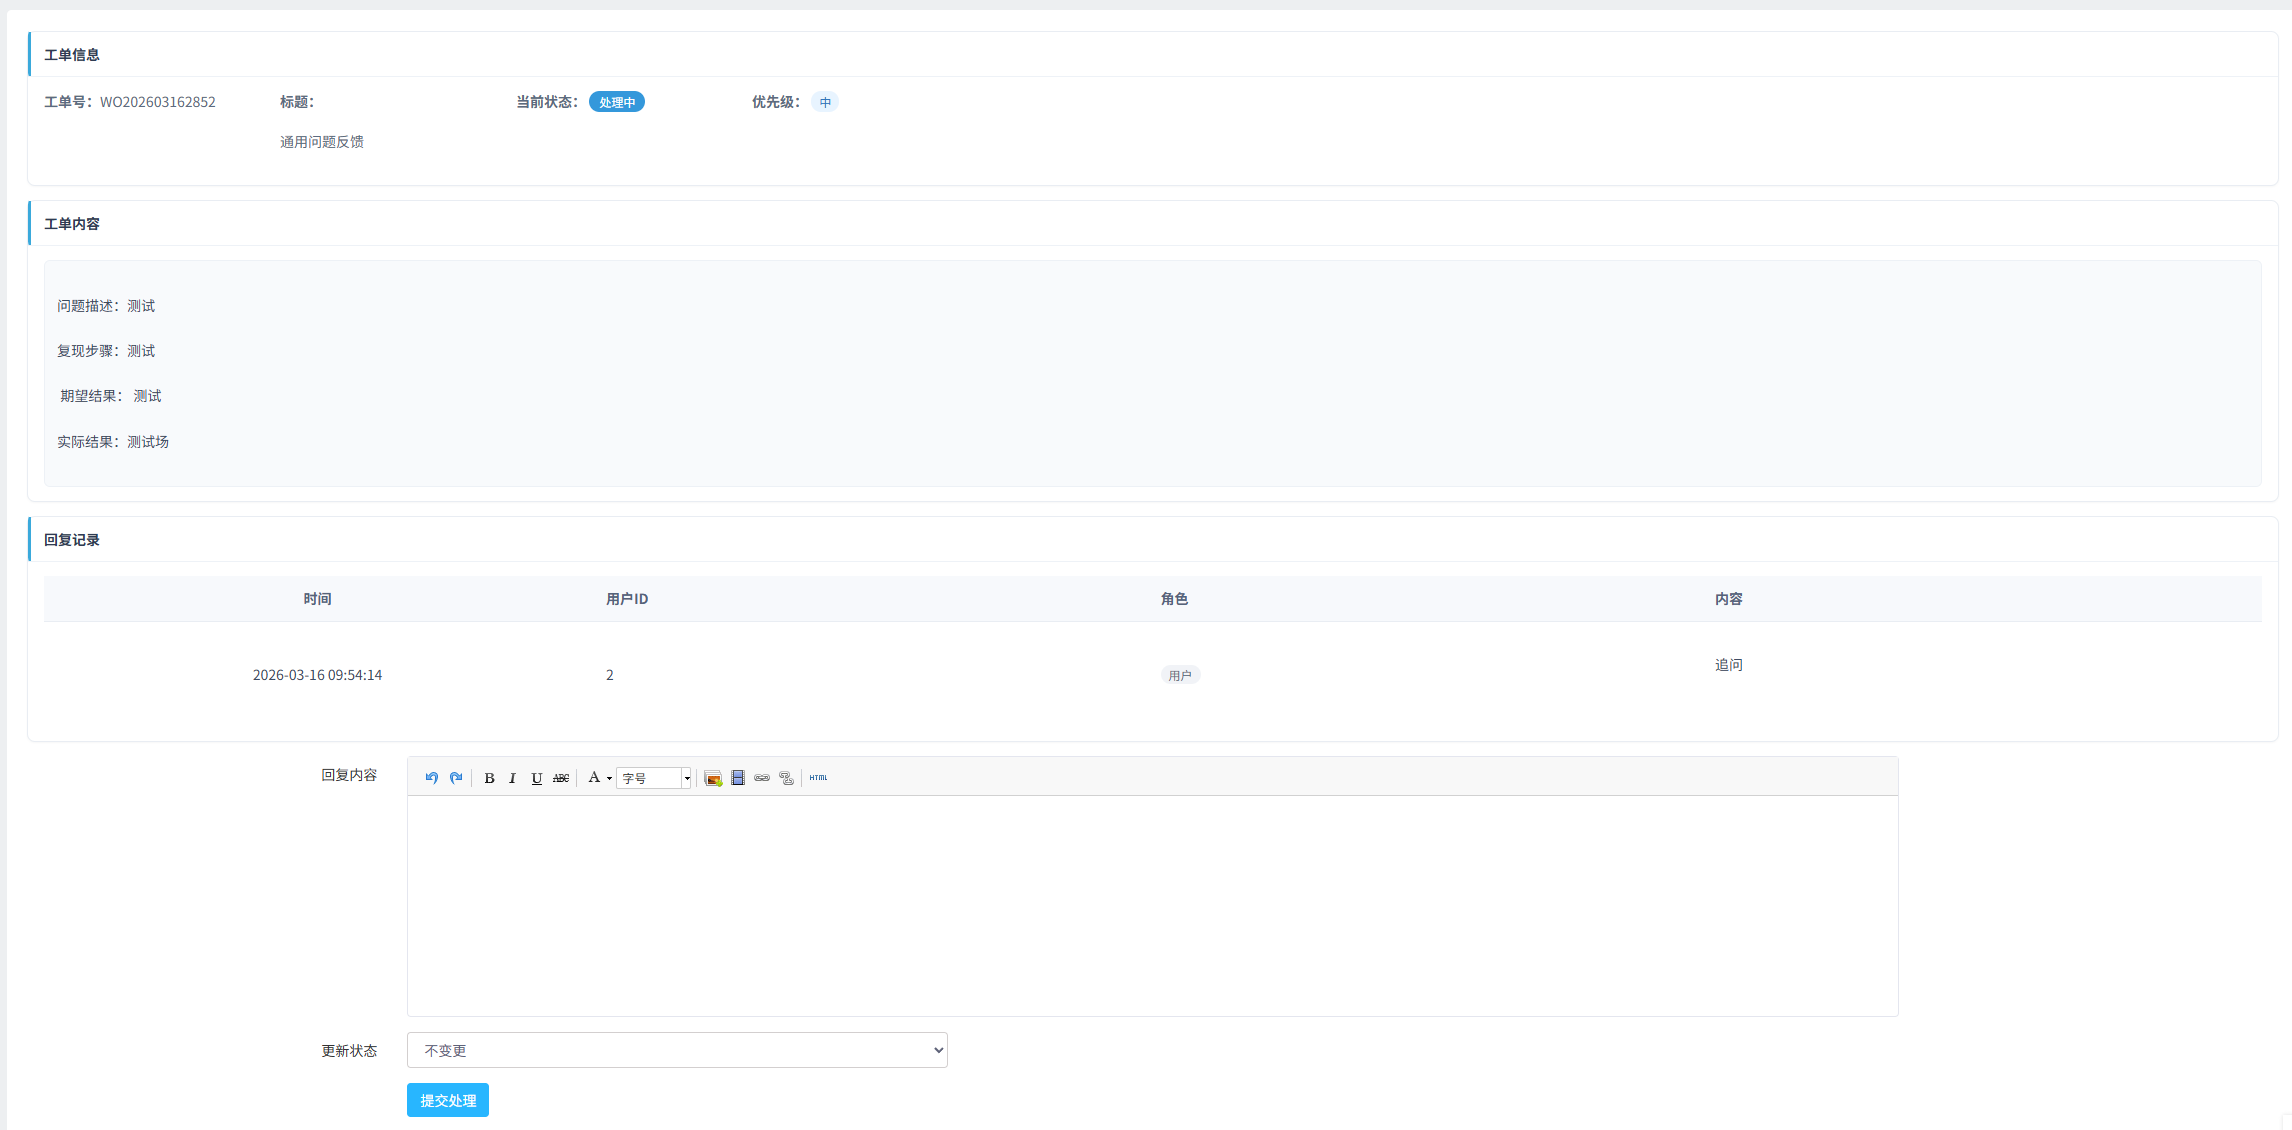Click the 时间 column header
2292x1130 pixels.
tap(317, 599)
